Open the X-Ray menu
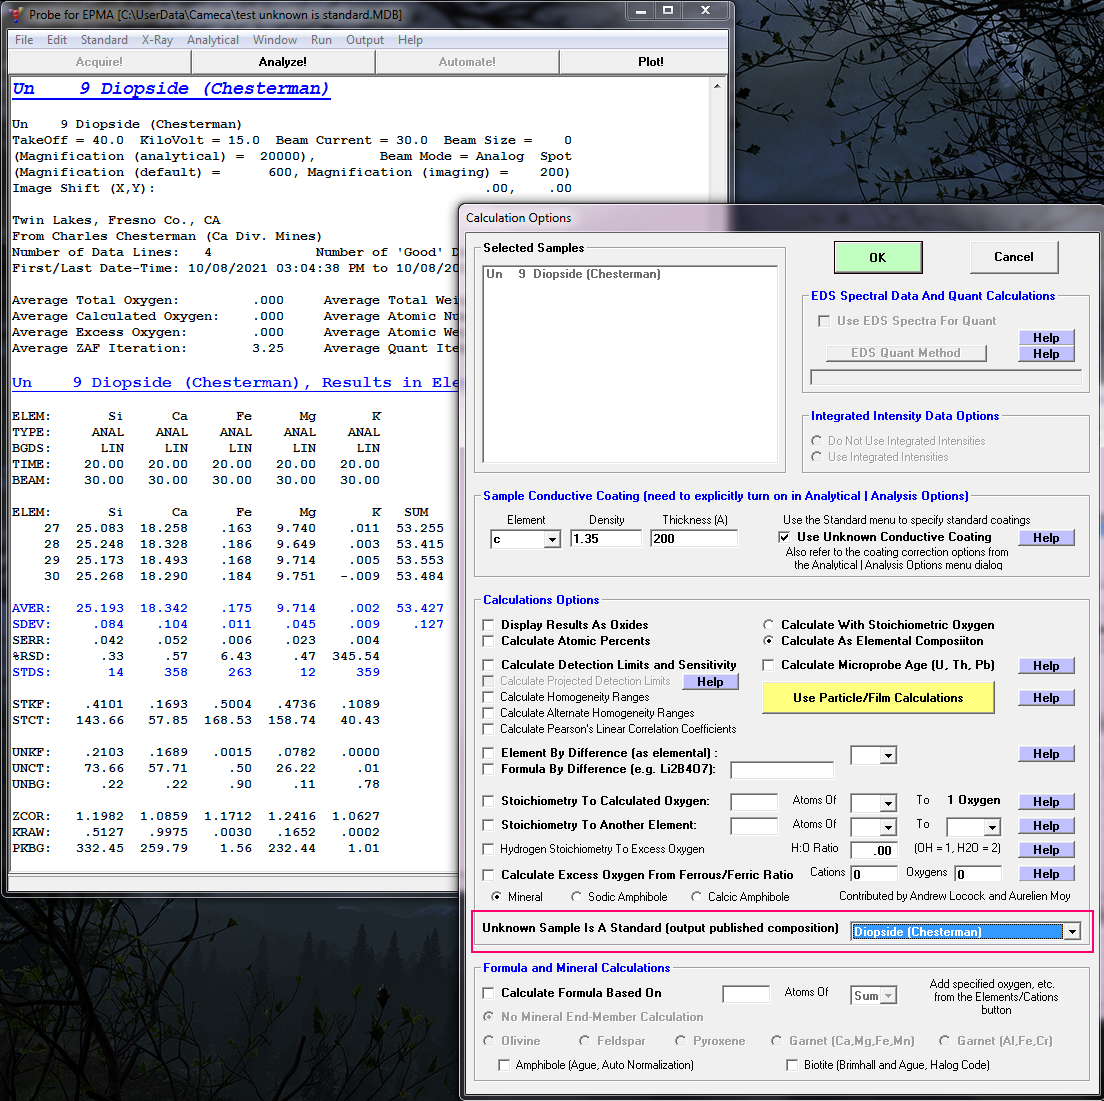The height and width of the screenshot is (1101, 1104). tap(157, 40)
